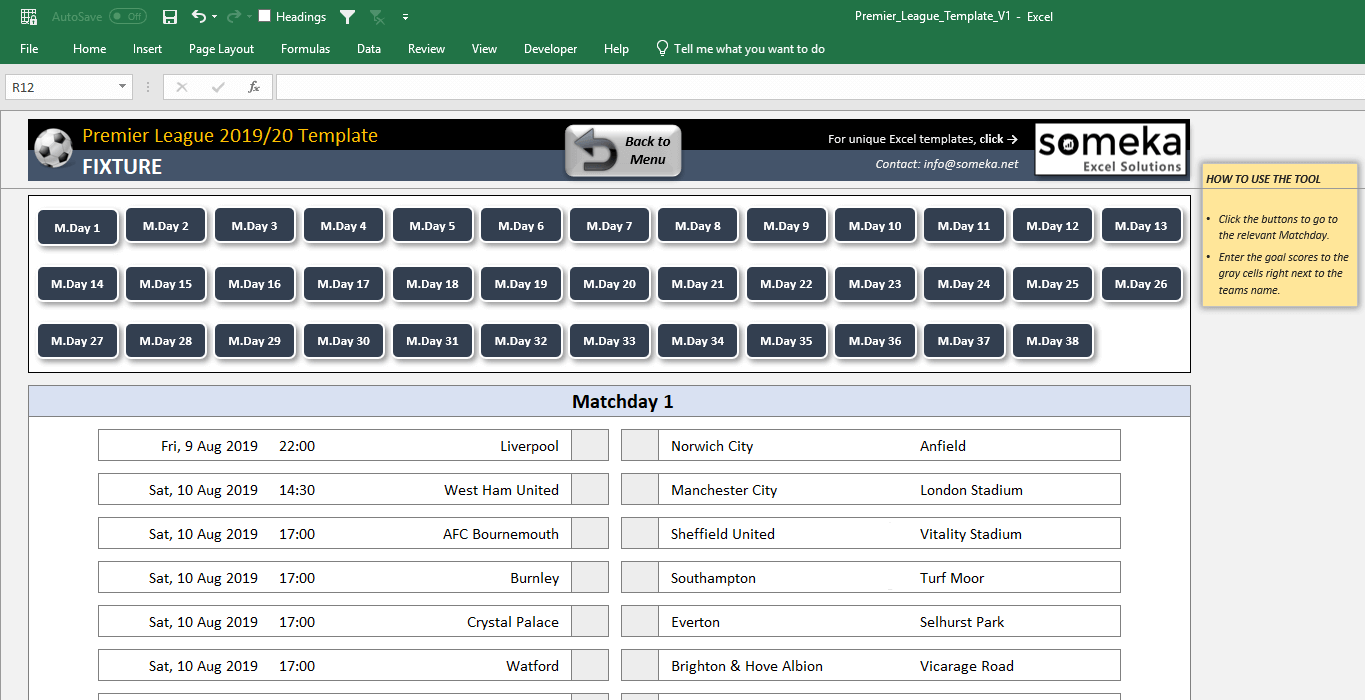Click the Clear filter icon
Screen dimensions: 1365x700
[x=377, y=17]
